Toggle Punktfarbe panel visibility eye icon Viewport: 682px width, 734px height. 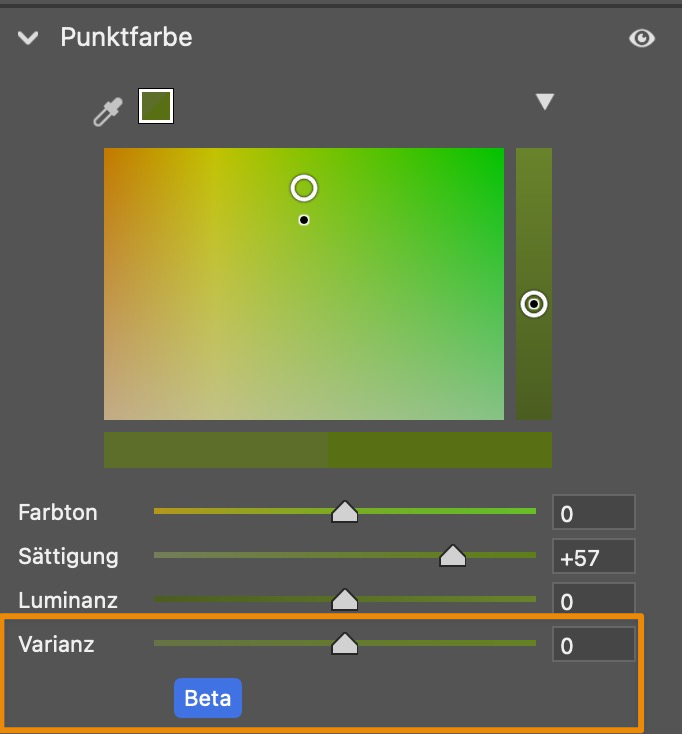(x=641, y=38)
